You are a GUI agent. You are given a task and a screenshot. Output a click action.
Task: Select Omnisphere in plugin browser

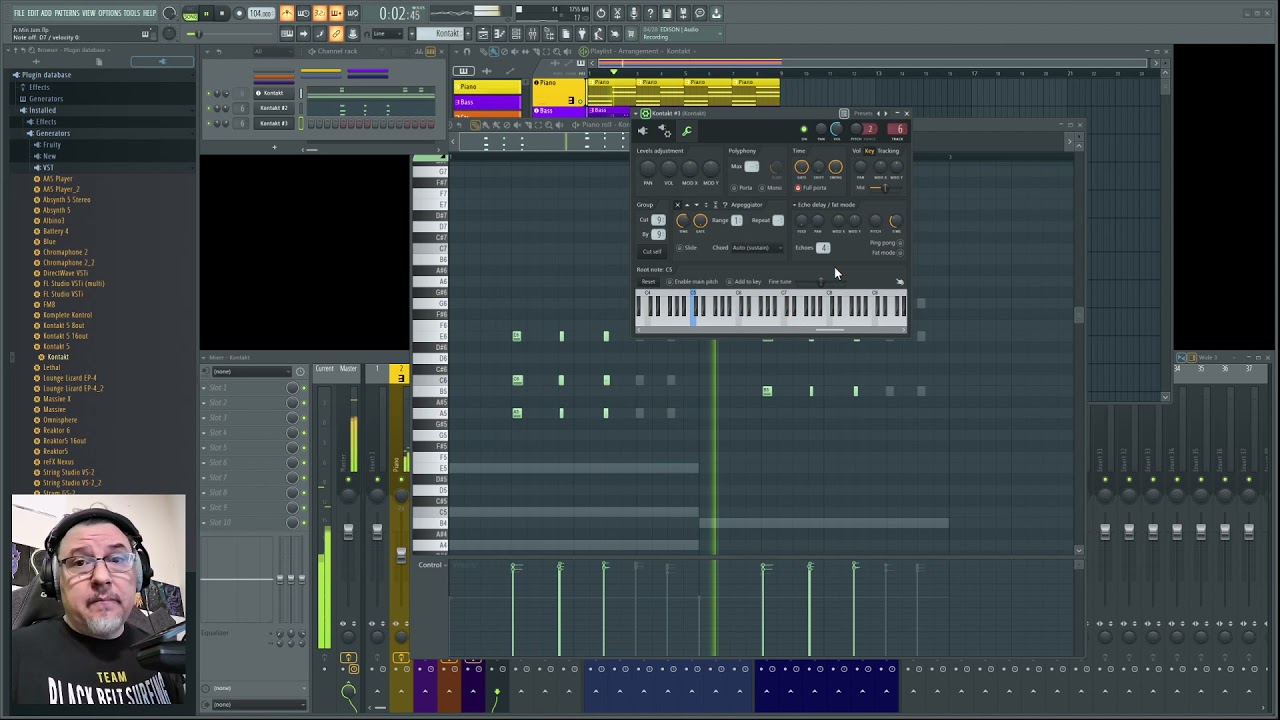pos(60,420)
